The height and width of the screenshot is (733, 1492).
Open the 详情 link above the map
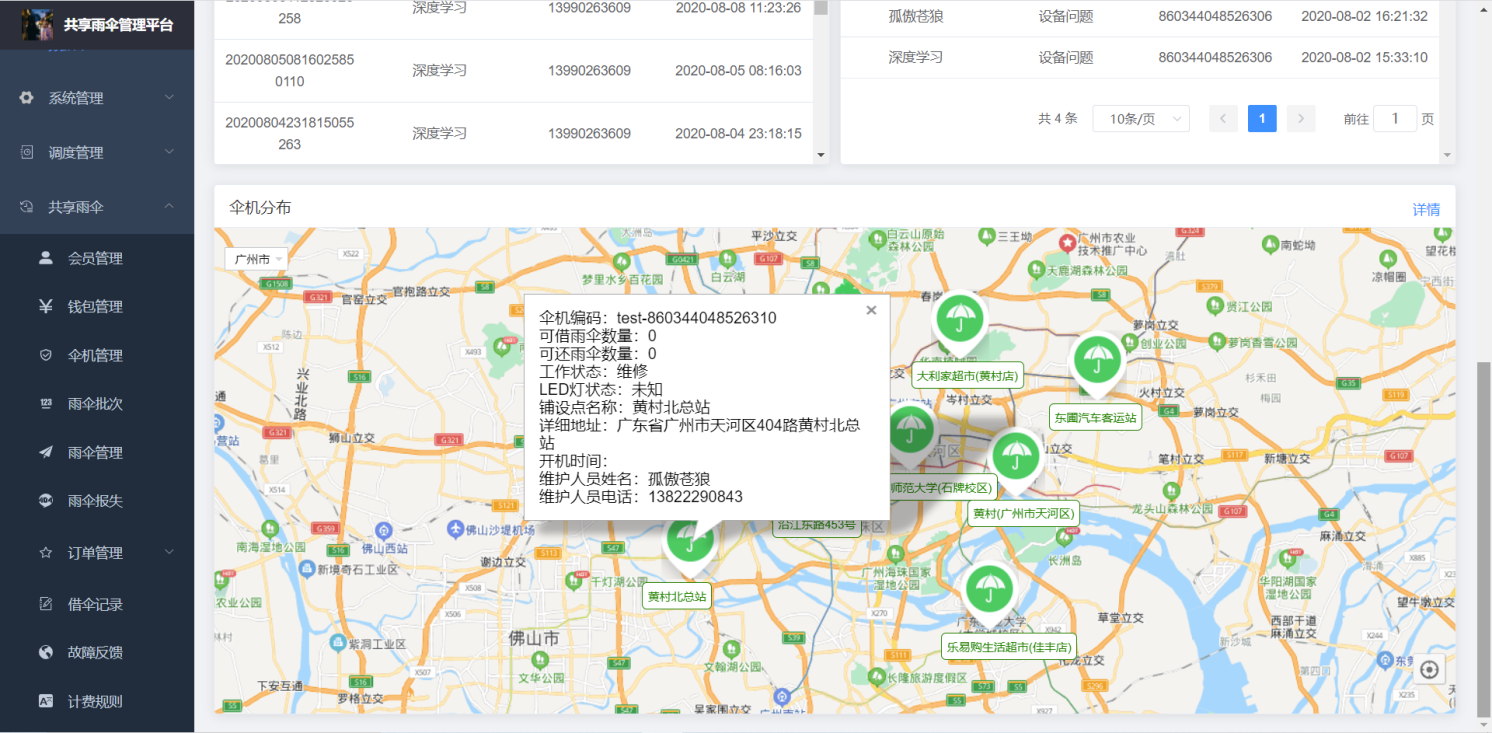pos(1426,209)
